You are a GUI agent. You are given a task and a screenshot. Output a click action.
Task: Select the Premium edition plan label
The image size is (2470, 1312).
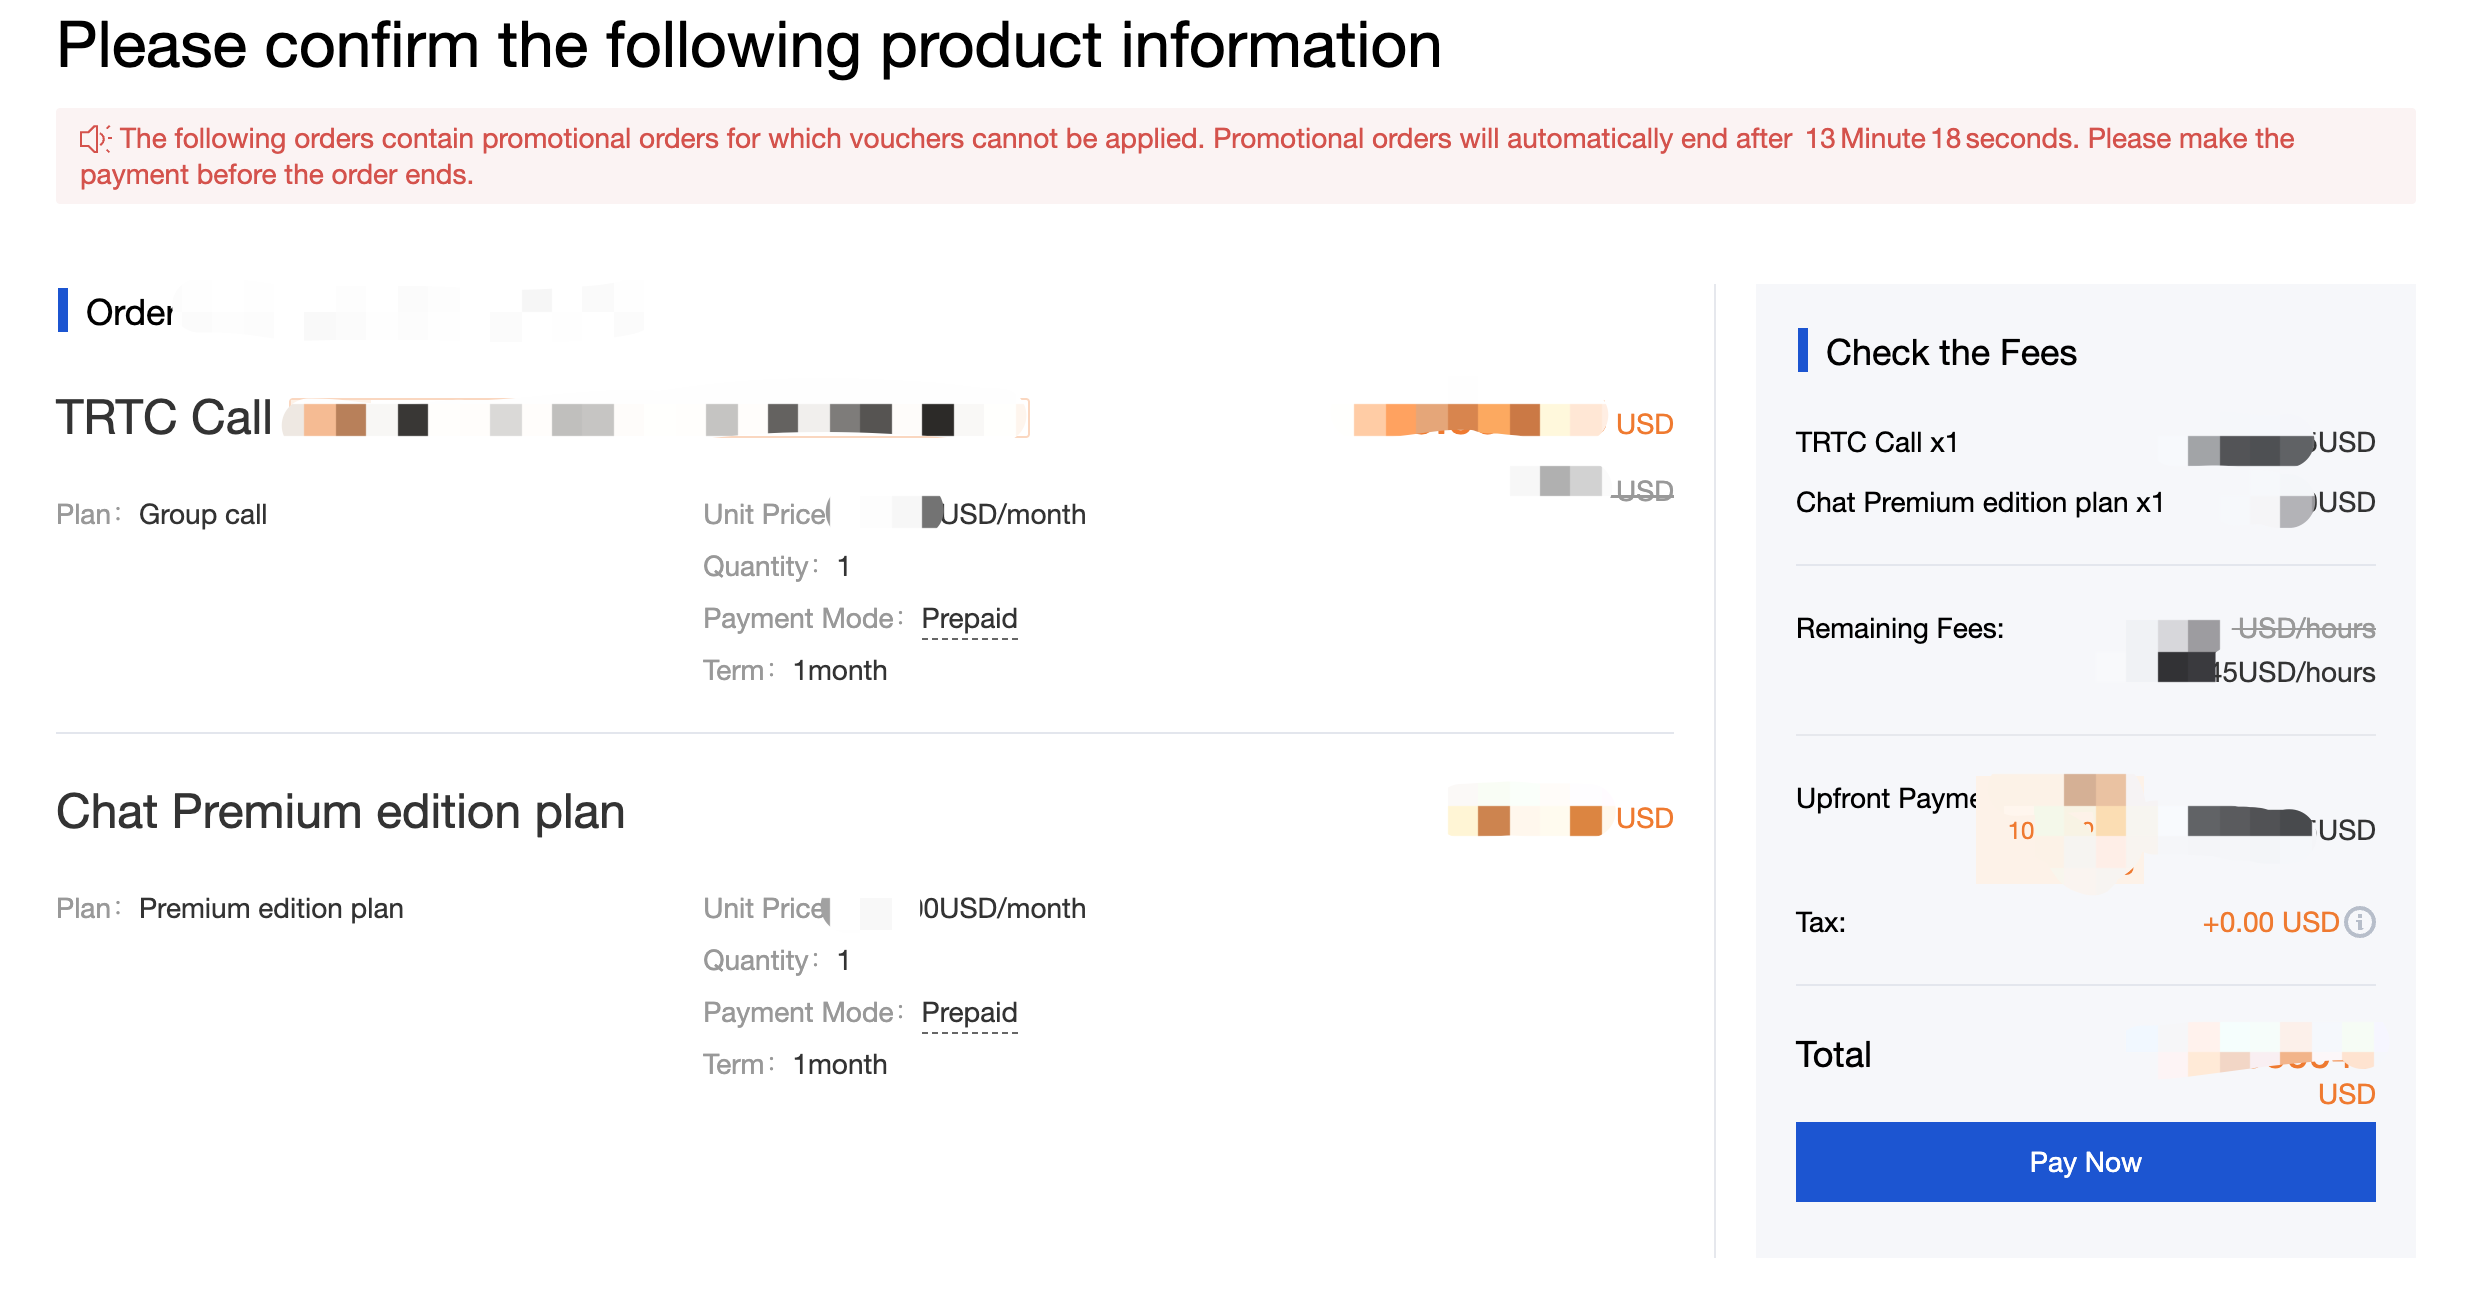(271, 908)
